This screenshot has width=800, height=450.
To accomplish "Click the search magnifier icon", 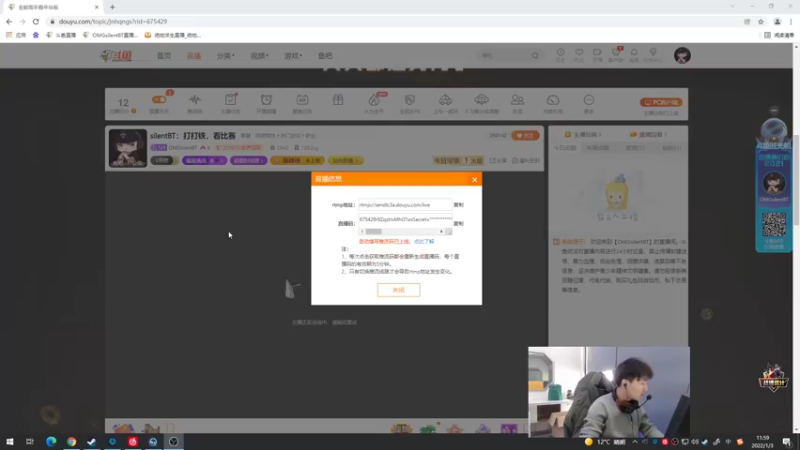I will click(535, 56).
